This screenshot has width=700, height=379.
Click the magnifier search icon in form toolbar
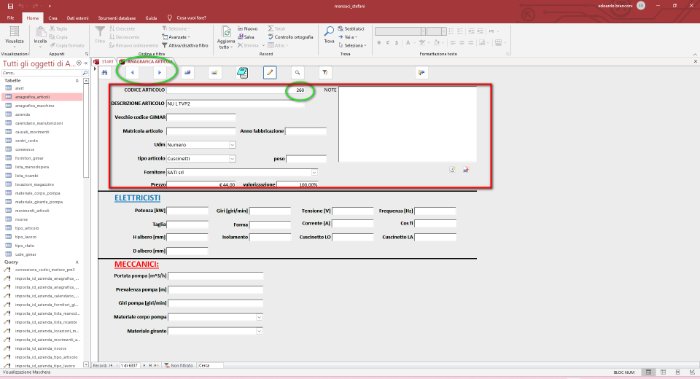[297, 72]
